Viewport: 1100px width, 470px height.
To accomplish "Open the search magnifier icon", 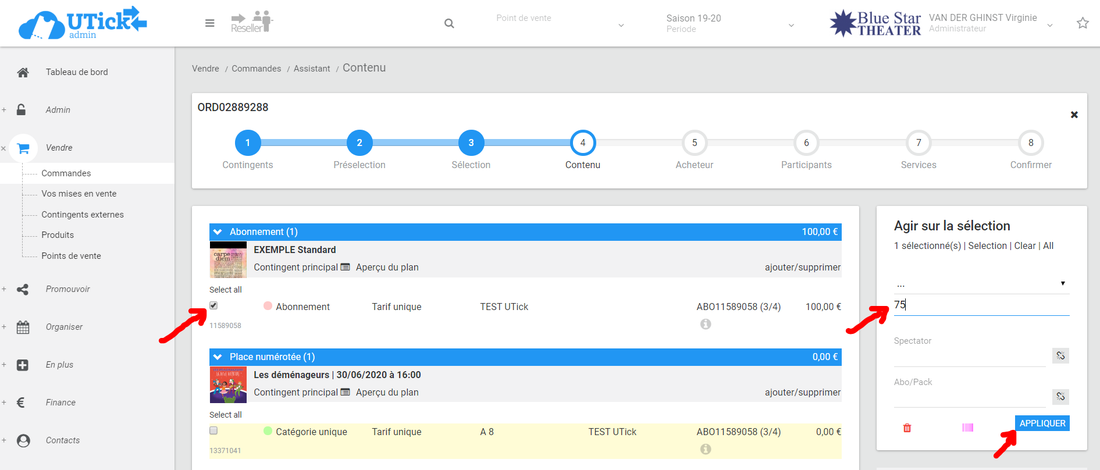I will 449,23.
